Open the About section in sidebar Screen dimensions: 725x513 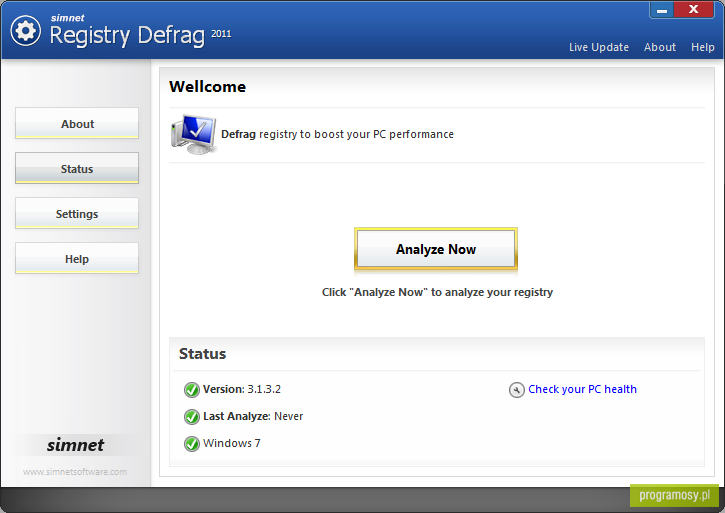pos(77,124)
